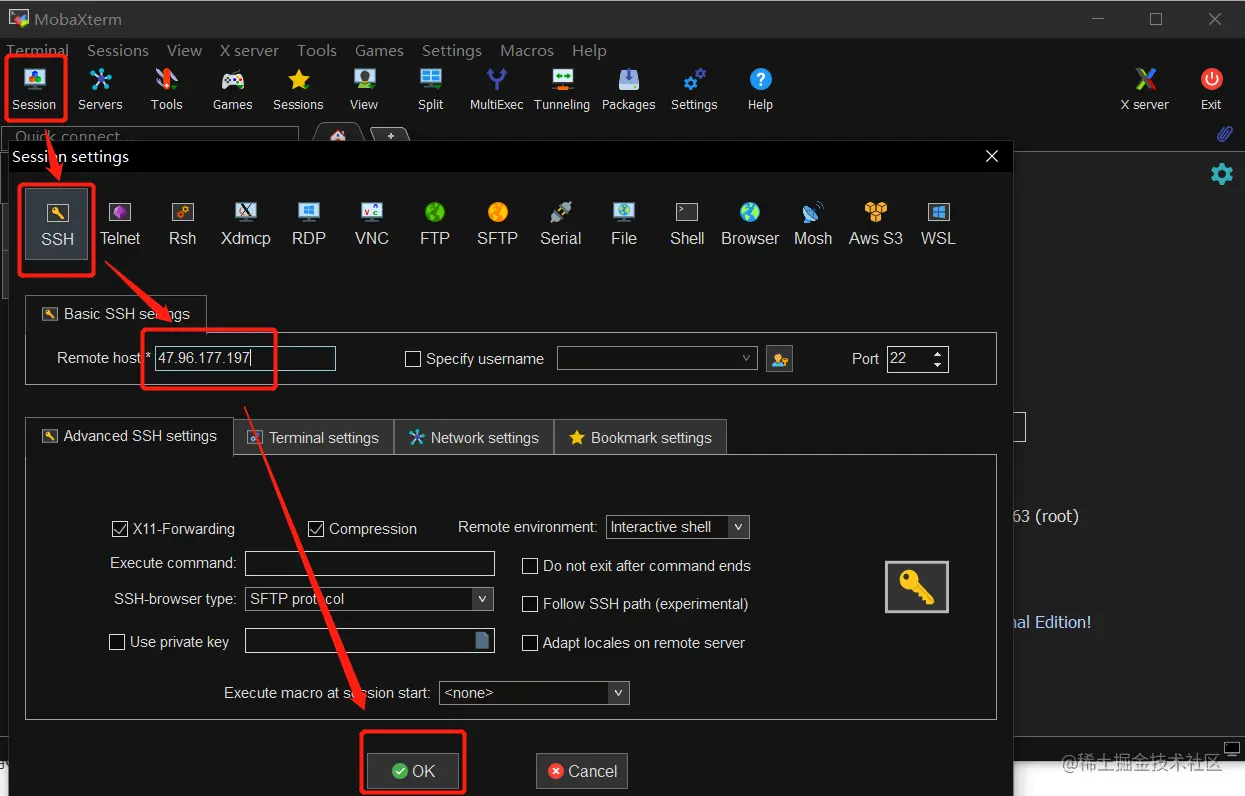The width and height of the screenshot is (1245, 796).
Task: Switch to the Terminal settings tab
Action: tap(314, 438)
